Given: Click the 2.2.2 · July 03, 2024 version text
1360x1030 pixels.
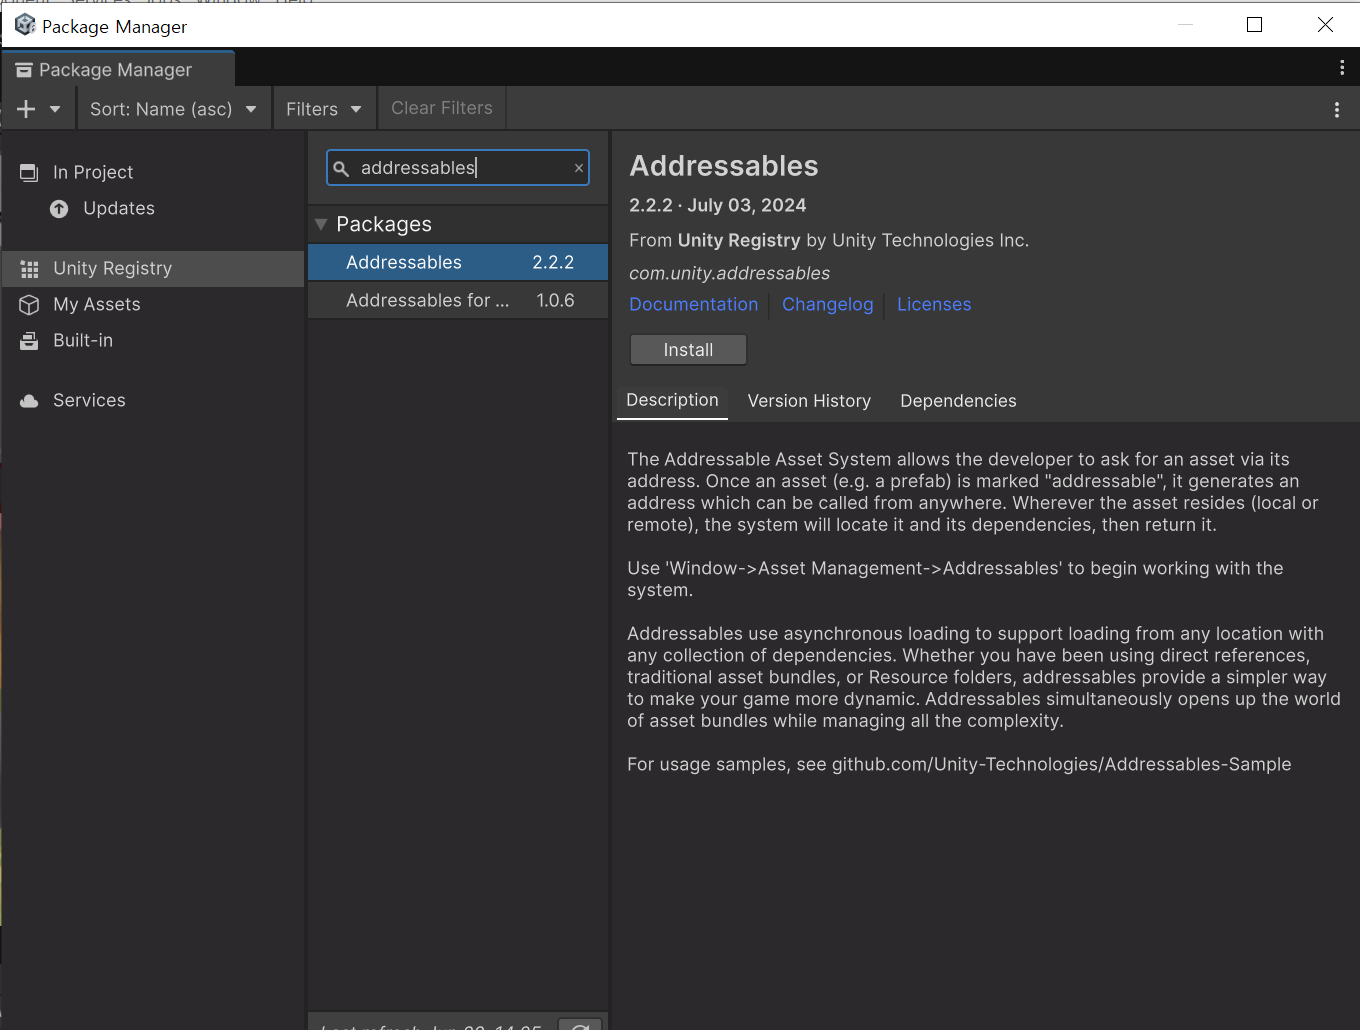Looking at the screenshot, I should tap(717, 205).
